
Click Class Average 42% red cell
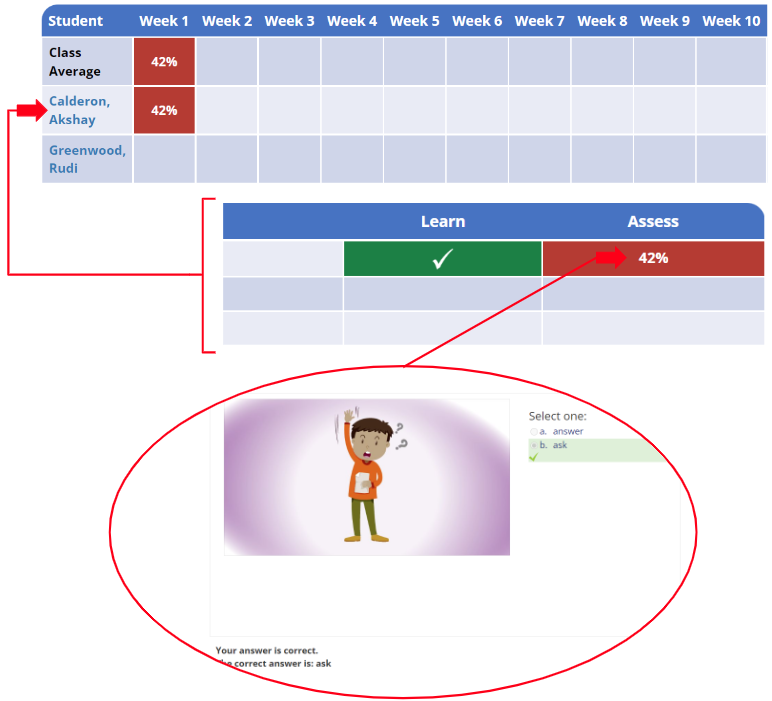[x=164, y=62]
